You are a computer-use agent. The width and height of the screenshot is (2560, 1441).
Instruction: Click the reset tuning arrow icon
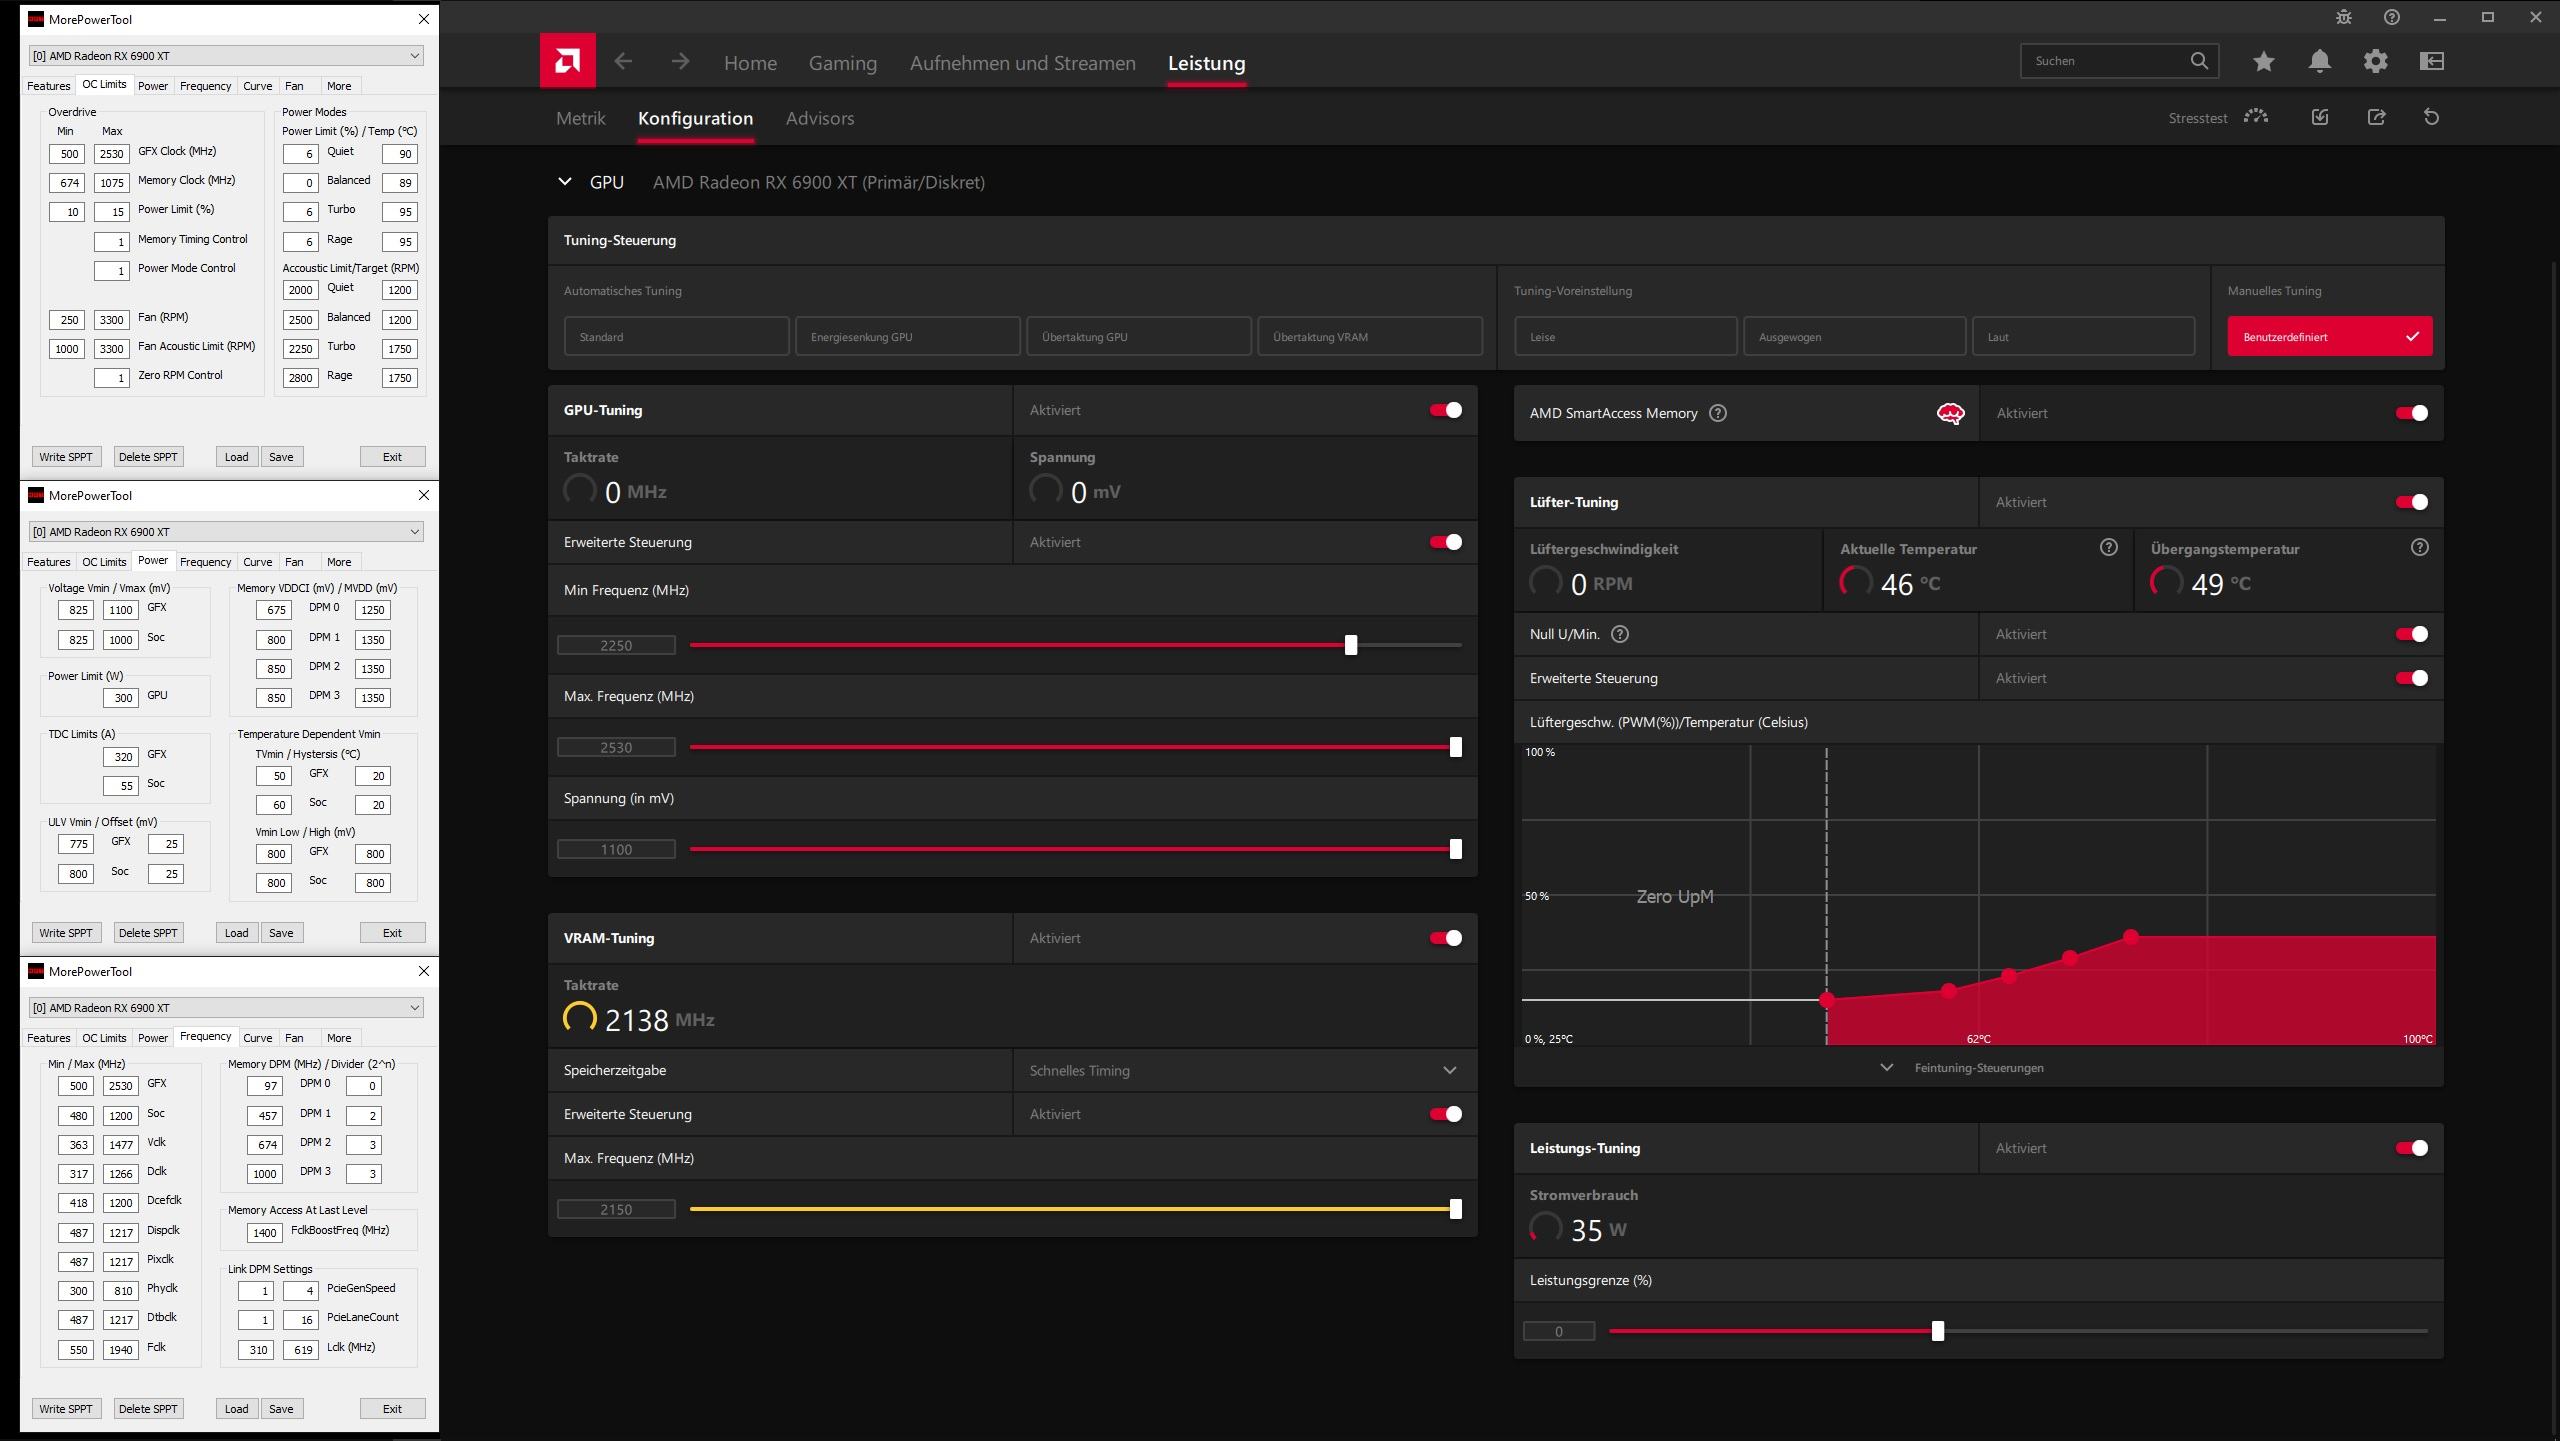tap(2432, 117)
